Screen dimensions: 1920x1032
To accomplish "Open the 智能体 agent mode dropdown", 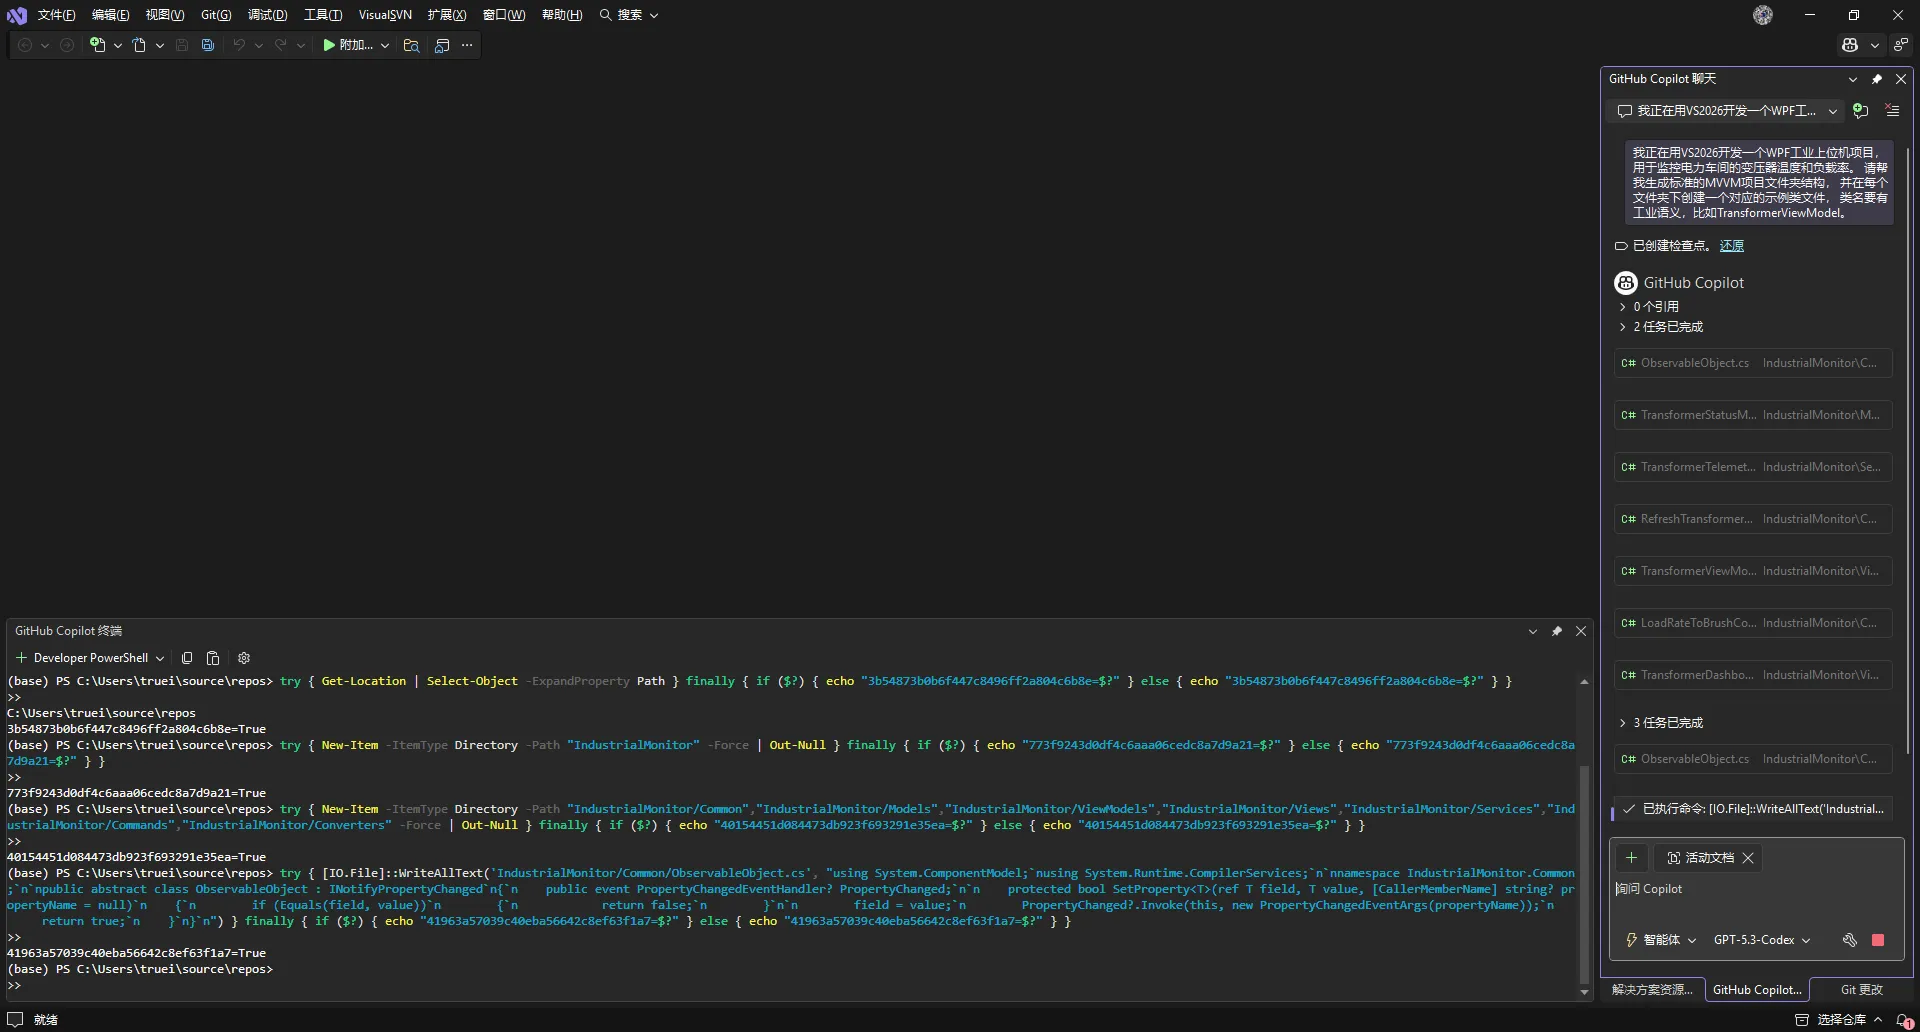I will coord(1661,940).
